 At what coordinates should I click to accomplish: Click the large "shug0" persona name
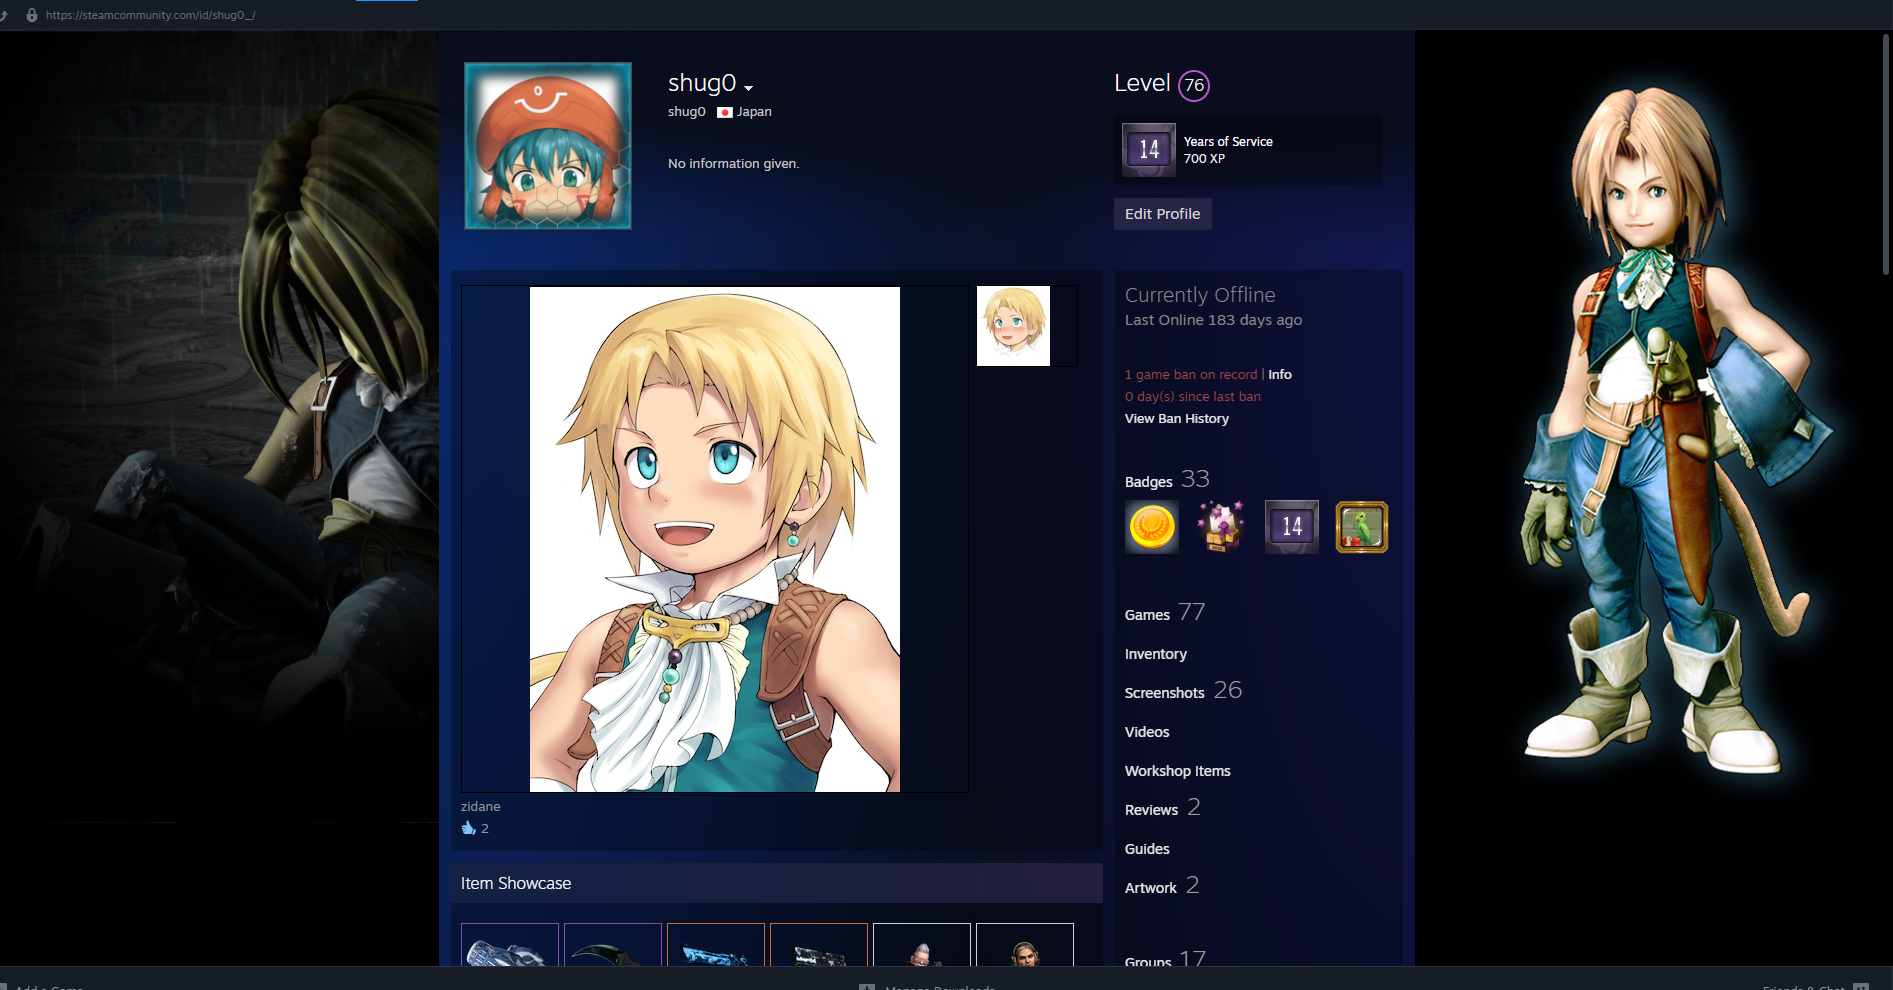click(702, 83)
